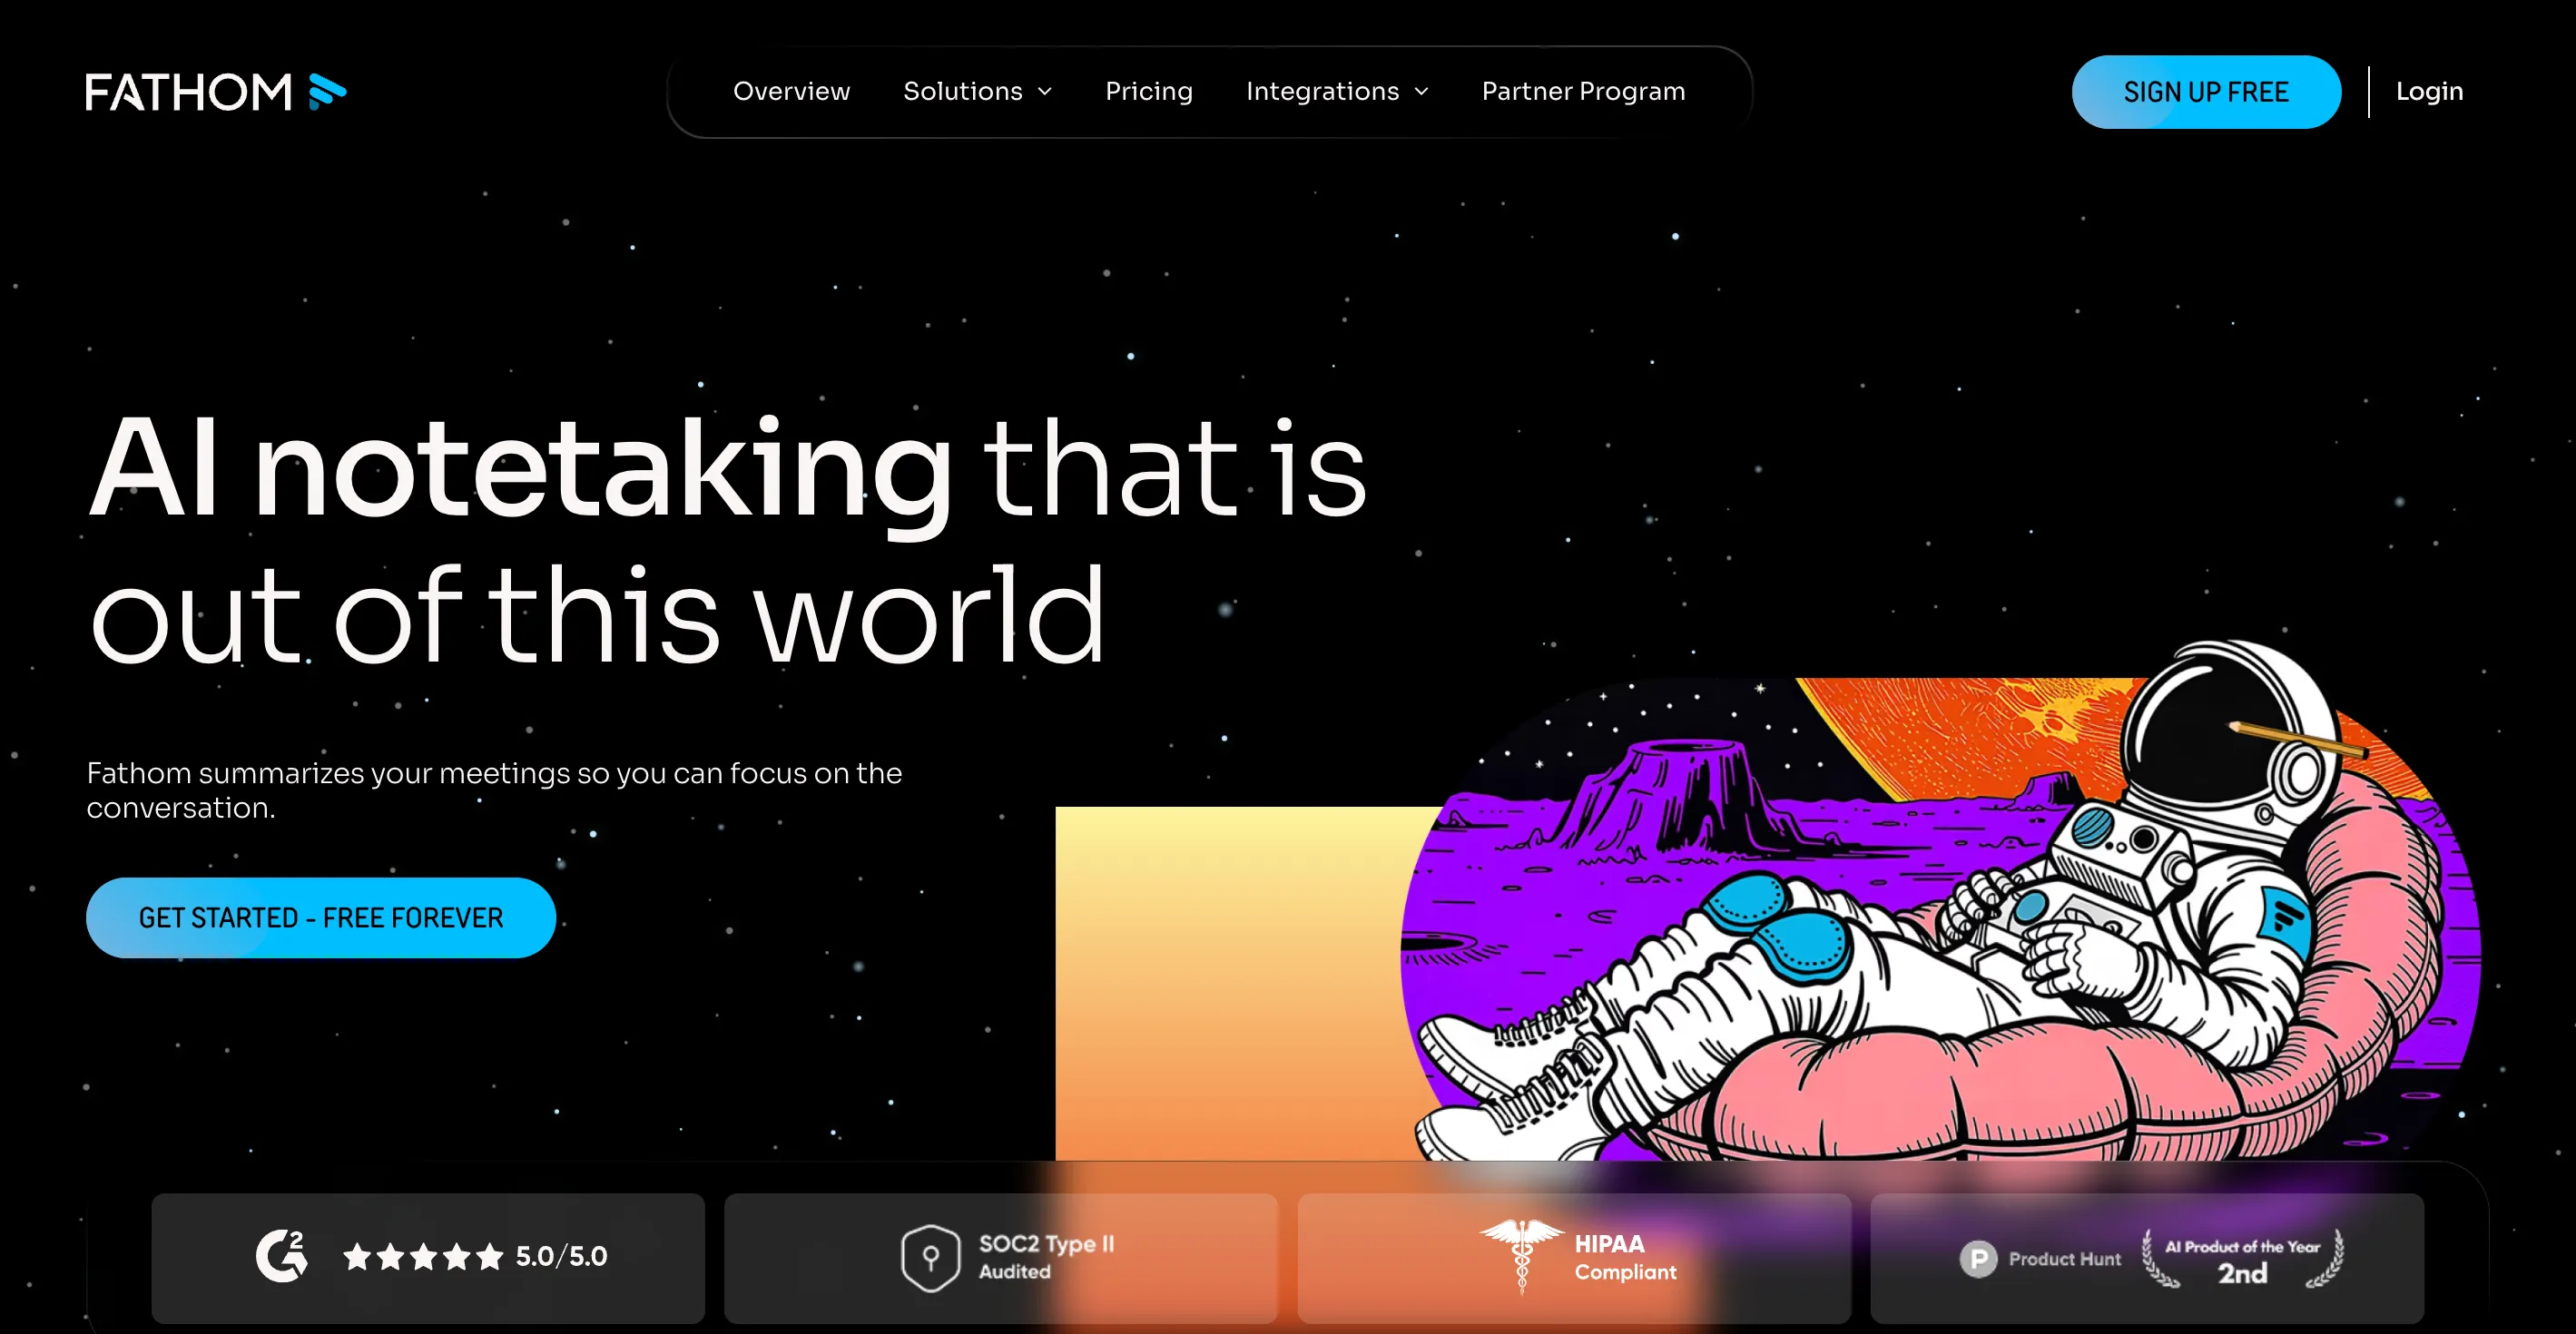
Task: Click the SOC2 shield icon
Action: click(x=930, y=1258)
